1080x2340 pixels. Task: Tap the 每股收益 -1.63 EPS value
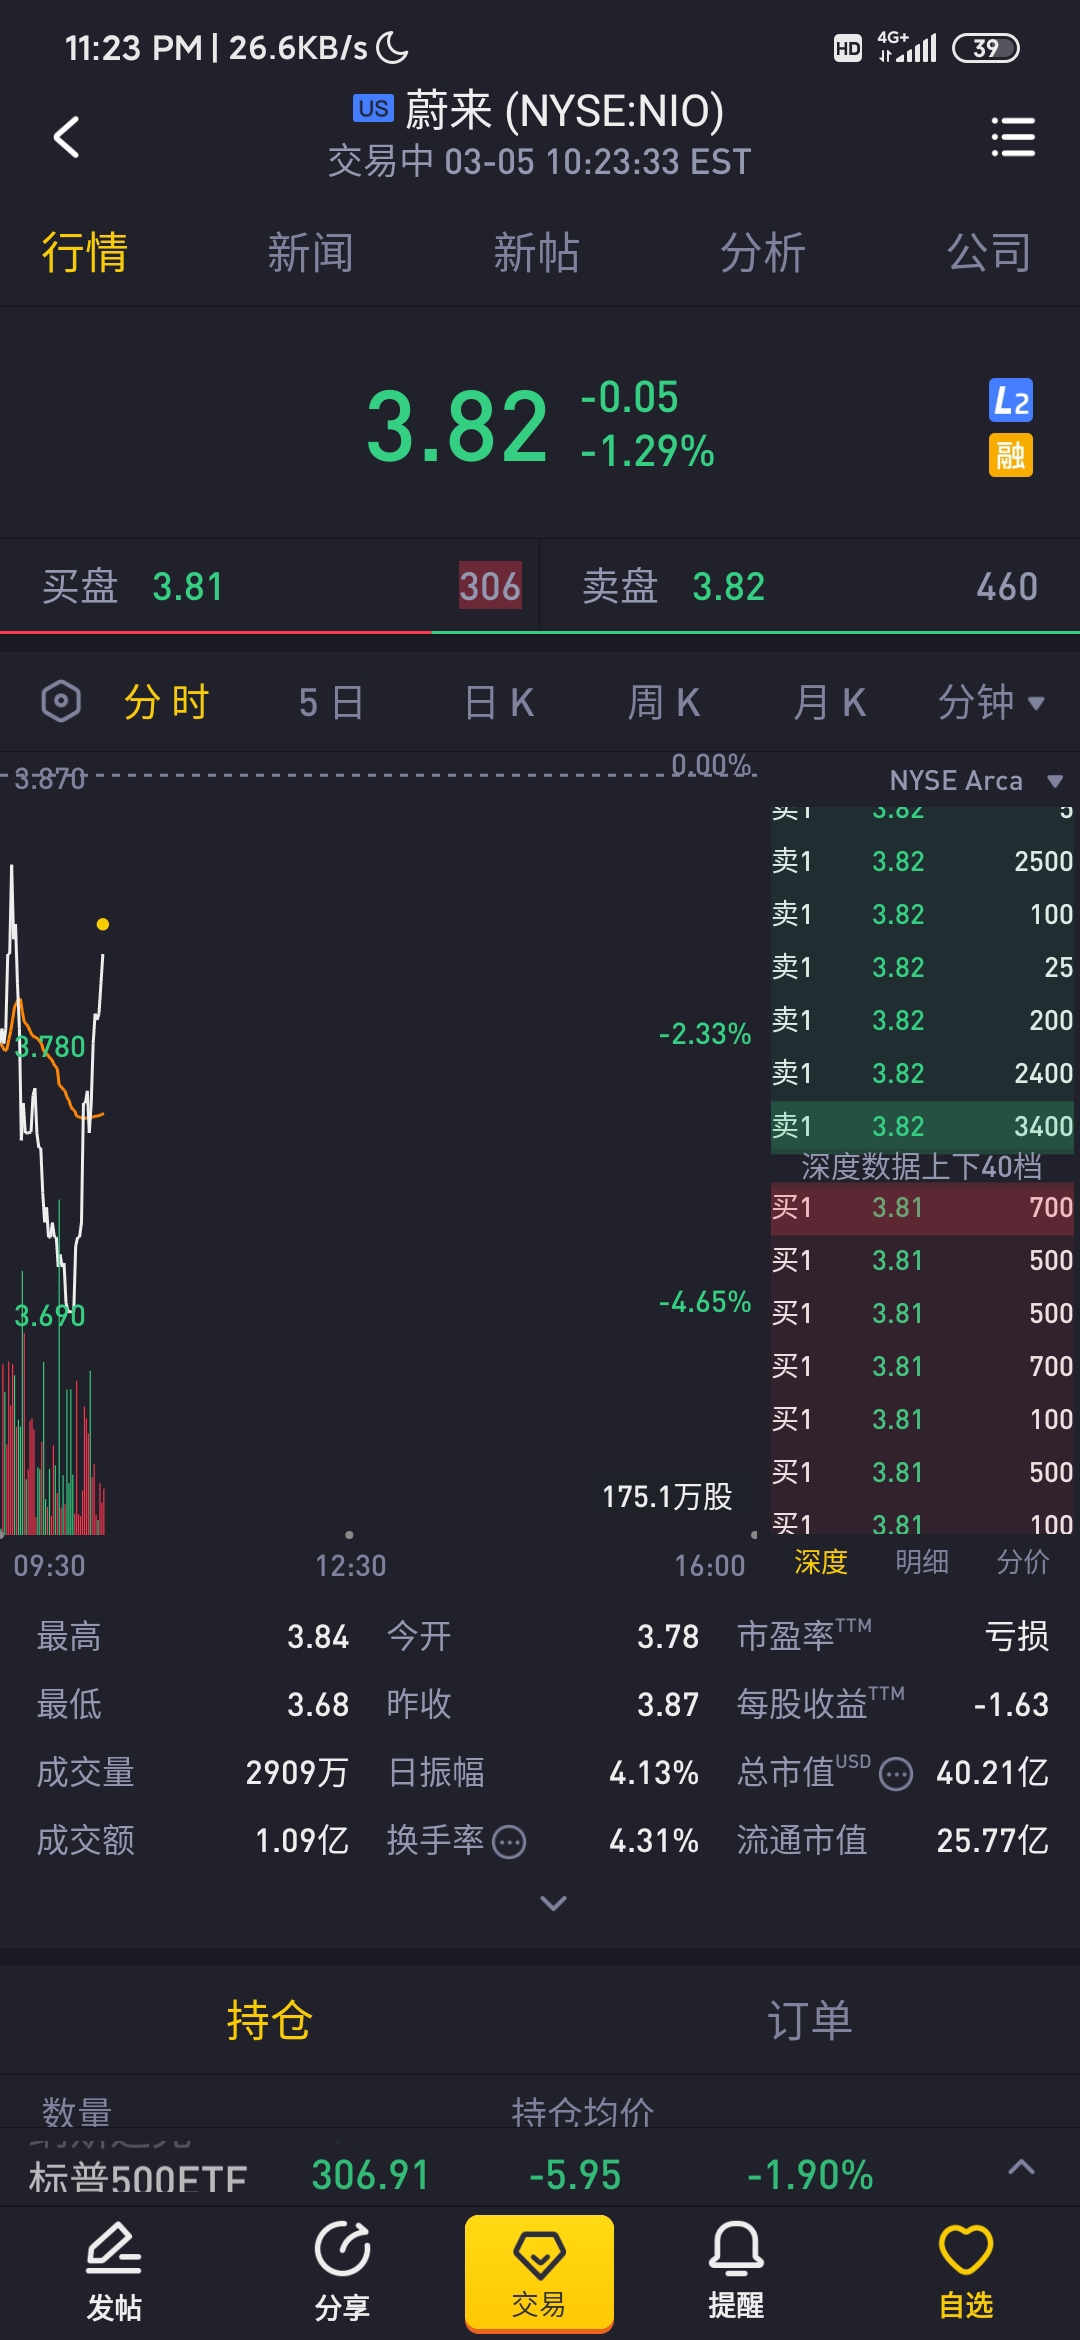(x=1011, y=1705)
